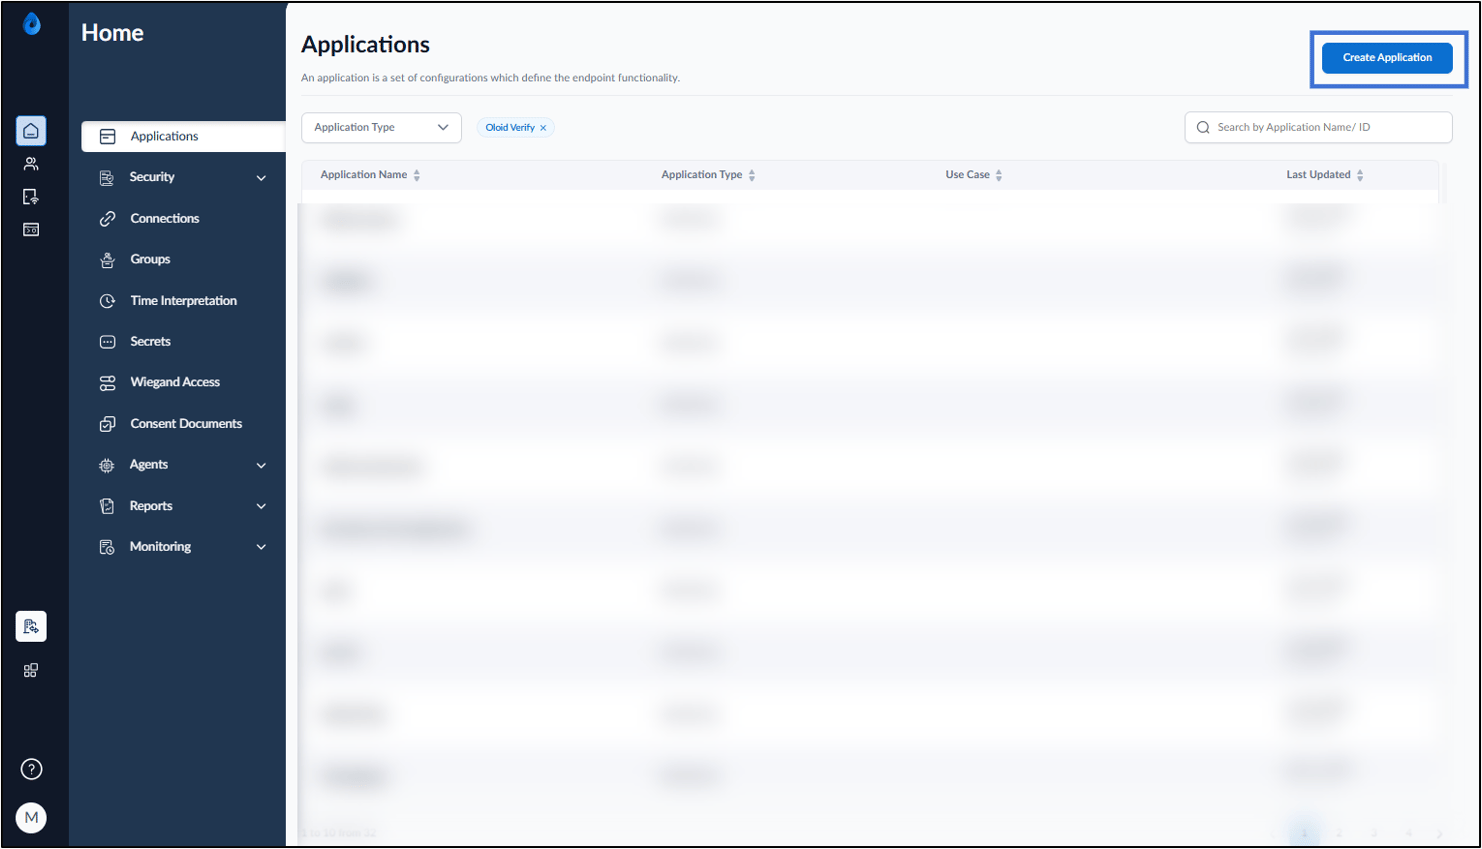Expand the Reports chevron
The height and width of the screenshot is (849, 1482).
pyautogui.click(x=261, y=506)
